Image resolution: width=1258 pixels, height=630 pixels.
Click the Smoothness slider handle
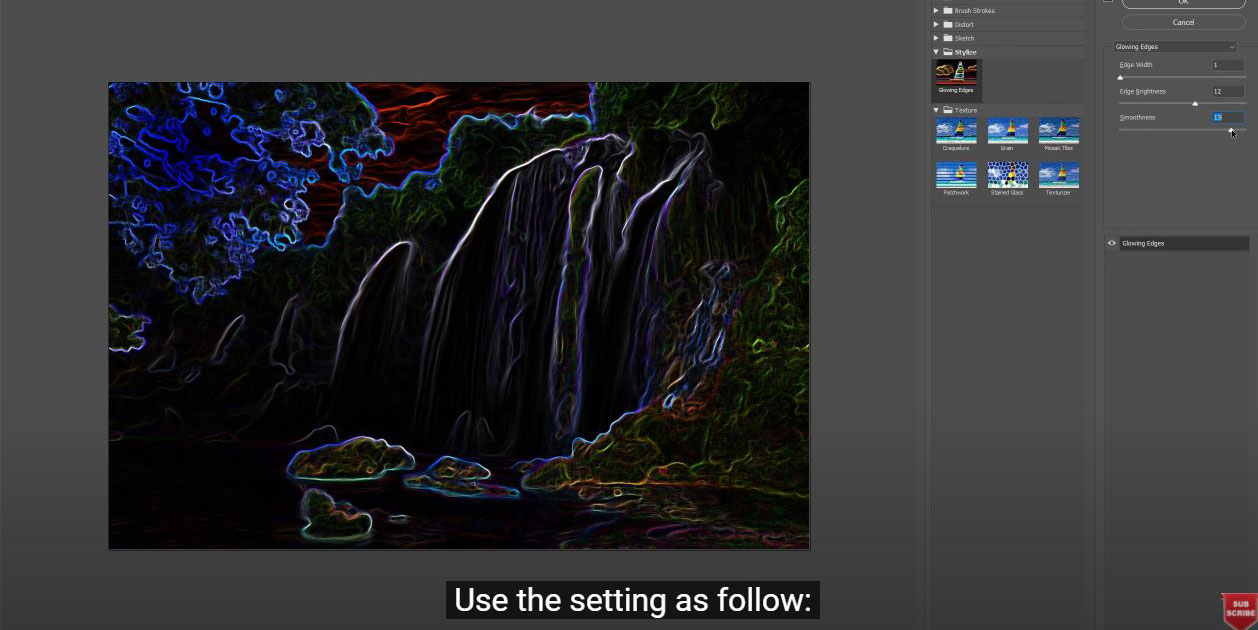[x=1231, y=129]
